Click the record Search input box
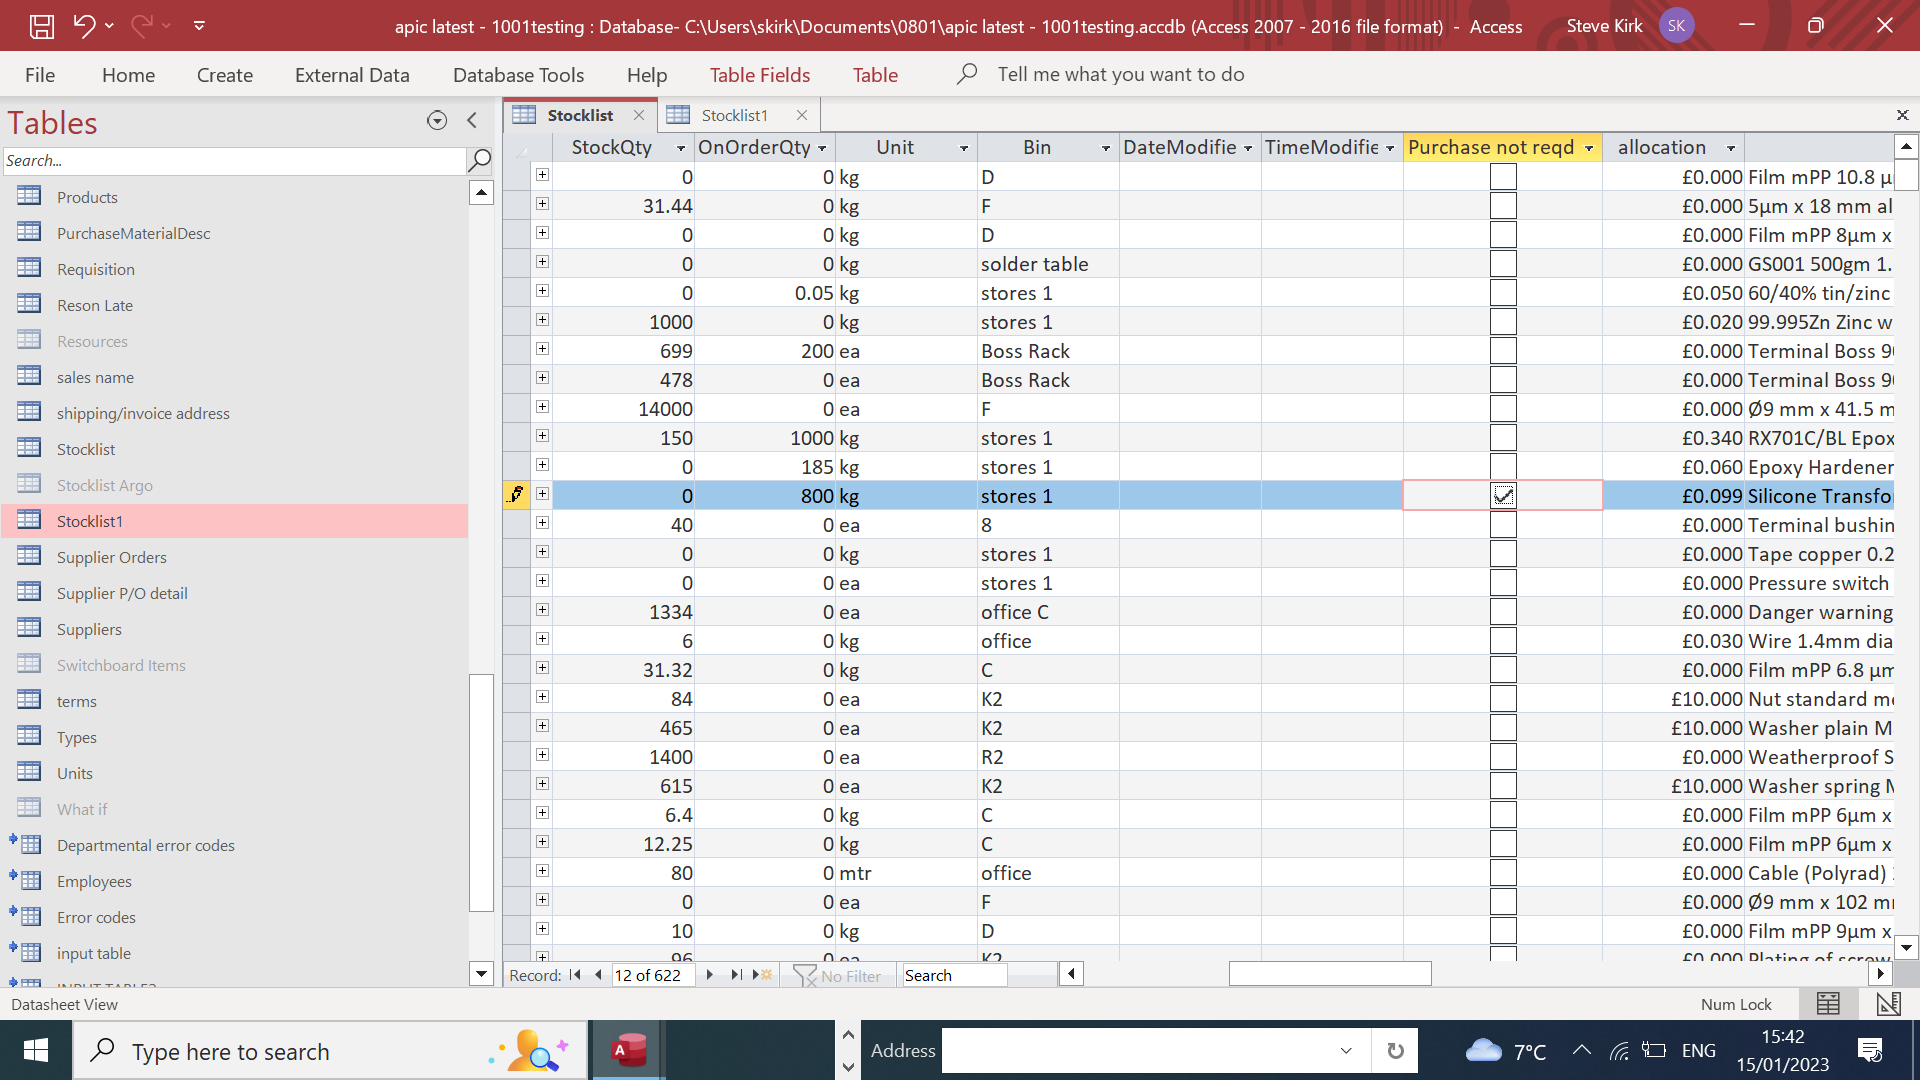This screenshot has height=1080, width=1920. click(954, 975)
